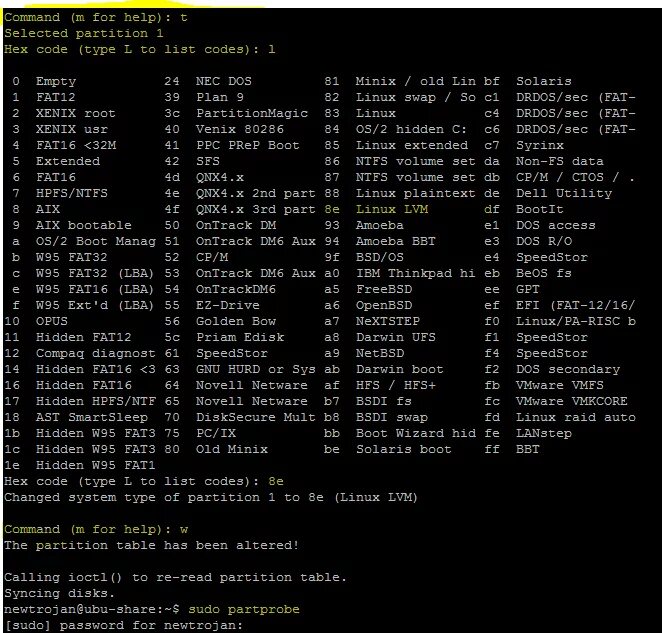The height and width of the screenshot is (633, 662).
Task: Click the 'EZ-Drive' entry
Action: tap(228, 305)
